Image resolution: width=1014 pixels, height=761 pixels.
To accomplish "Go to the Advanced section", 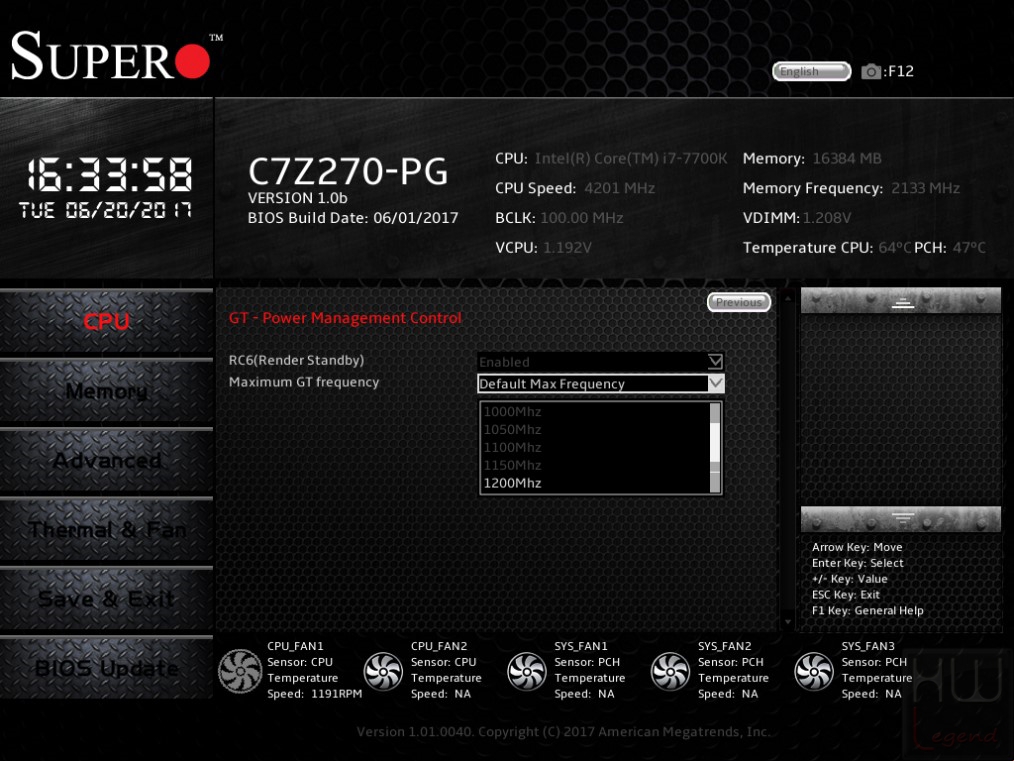I will (106, 460).
